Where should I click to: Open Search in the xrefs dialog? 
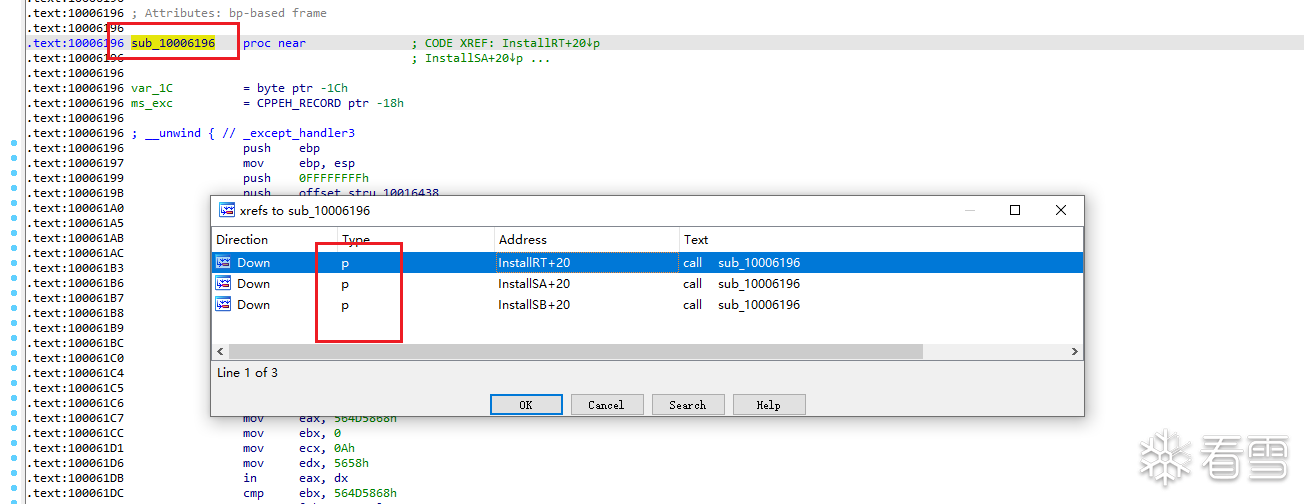[x=688, y=405]
